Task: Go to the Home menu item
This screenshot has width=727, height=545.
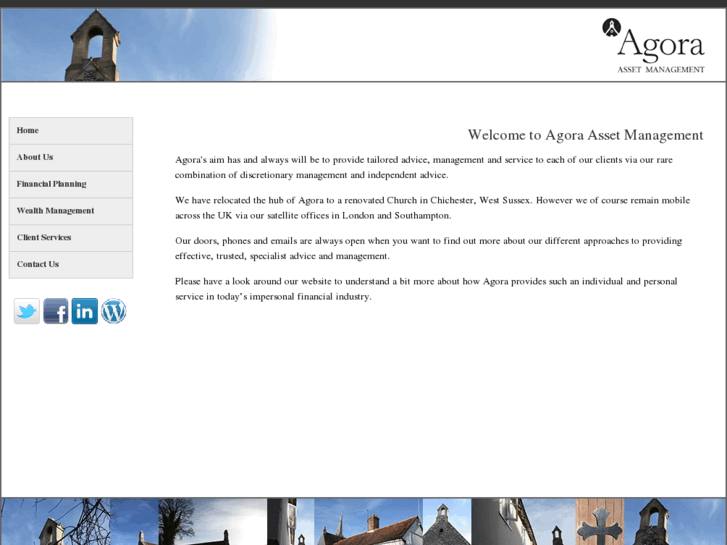Action: pyautogui.click(x=71, y=131)
